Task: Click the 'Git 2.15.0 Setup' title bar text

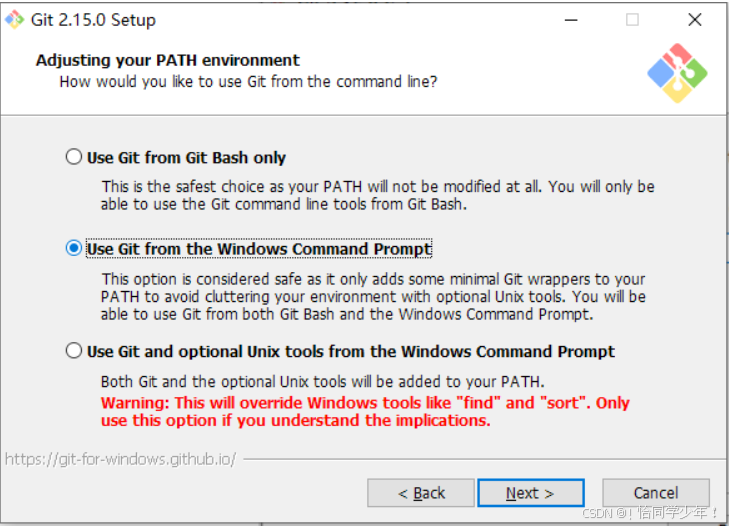Action: click(93, 20)
